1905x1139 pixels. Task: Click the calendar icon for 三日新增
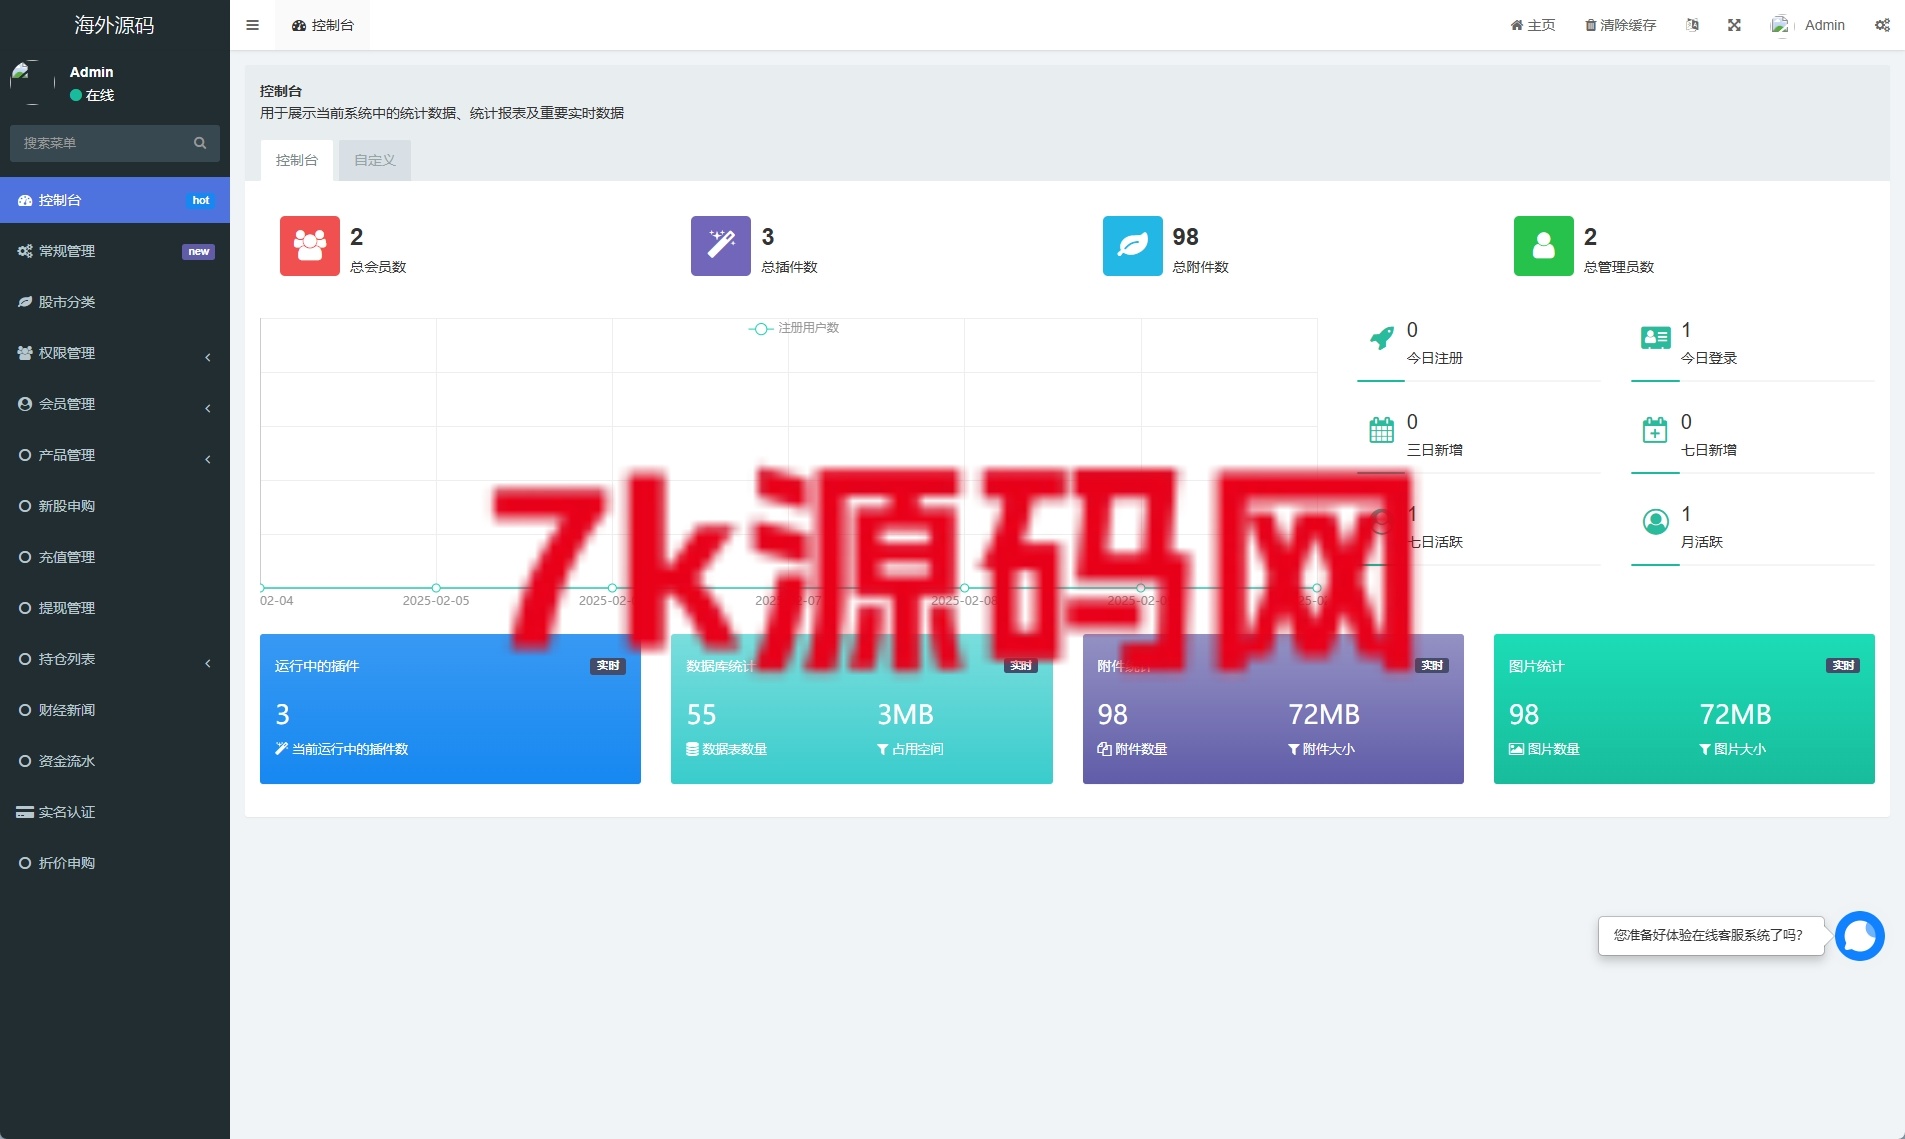coord(1381,431)
